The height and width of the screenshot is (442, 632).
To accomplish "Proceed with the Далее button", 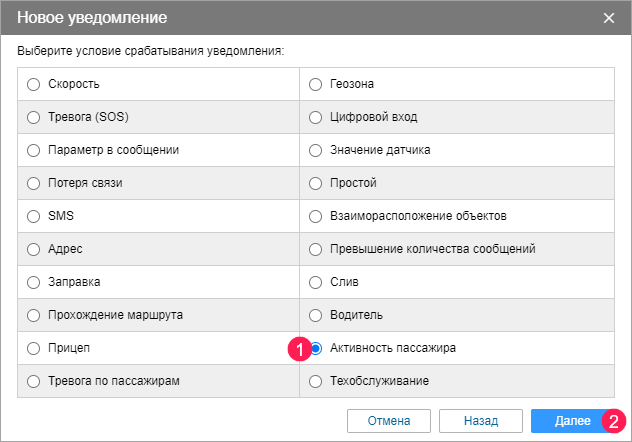I will click(x=572, y=420).
